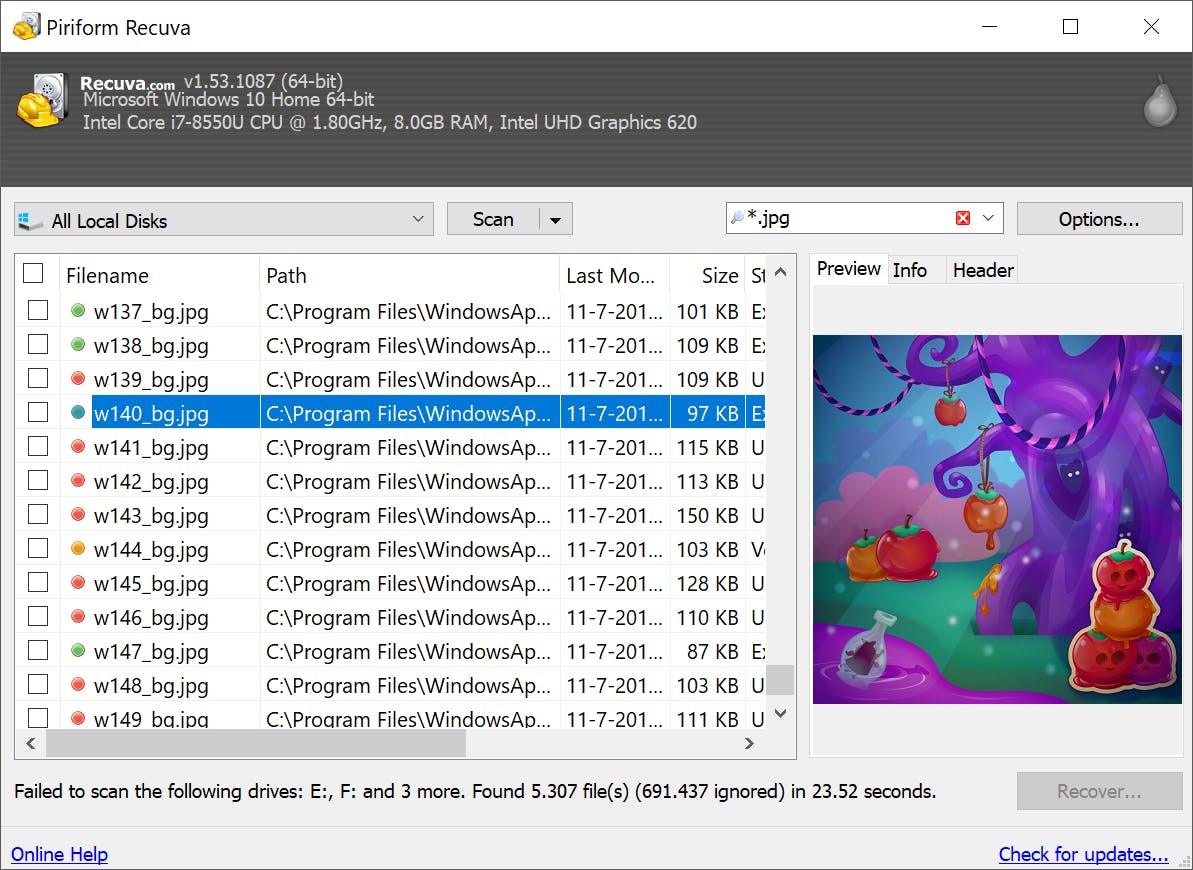Image resolution: width=1193 pixels, height=870 pixels.
Task: Click red status dot of w142_bg.jpg
Action: click(78, 480)
